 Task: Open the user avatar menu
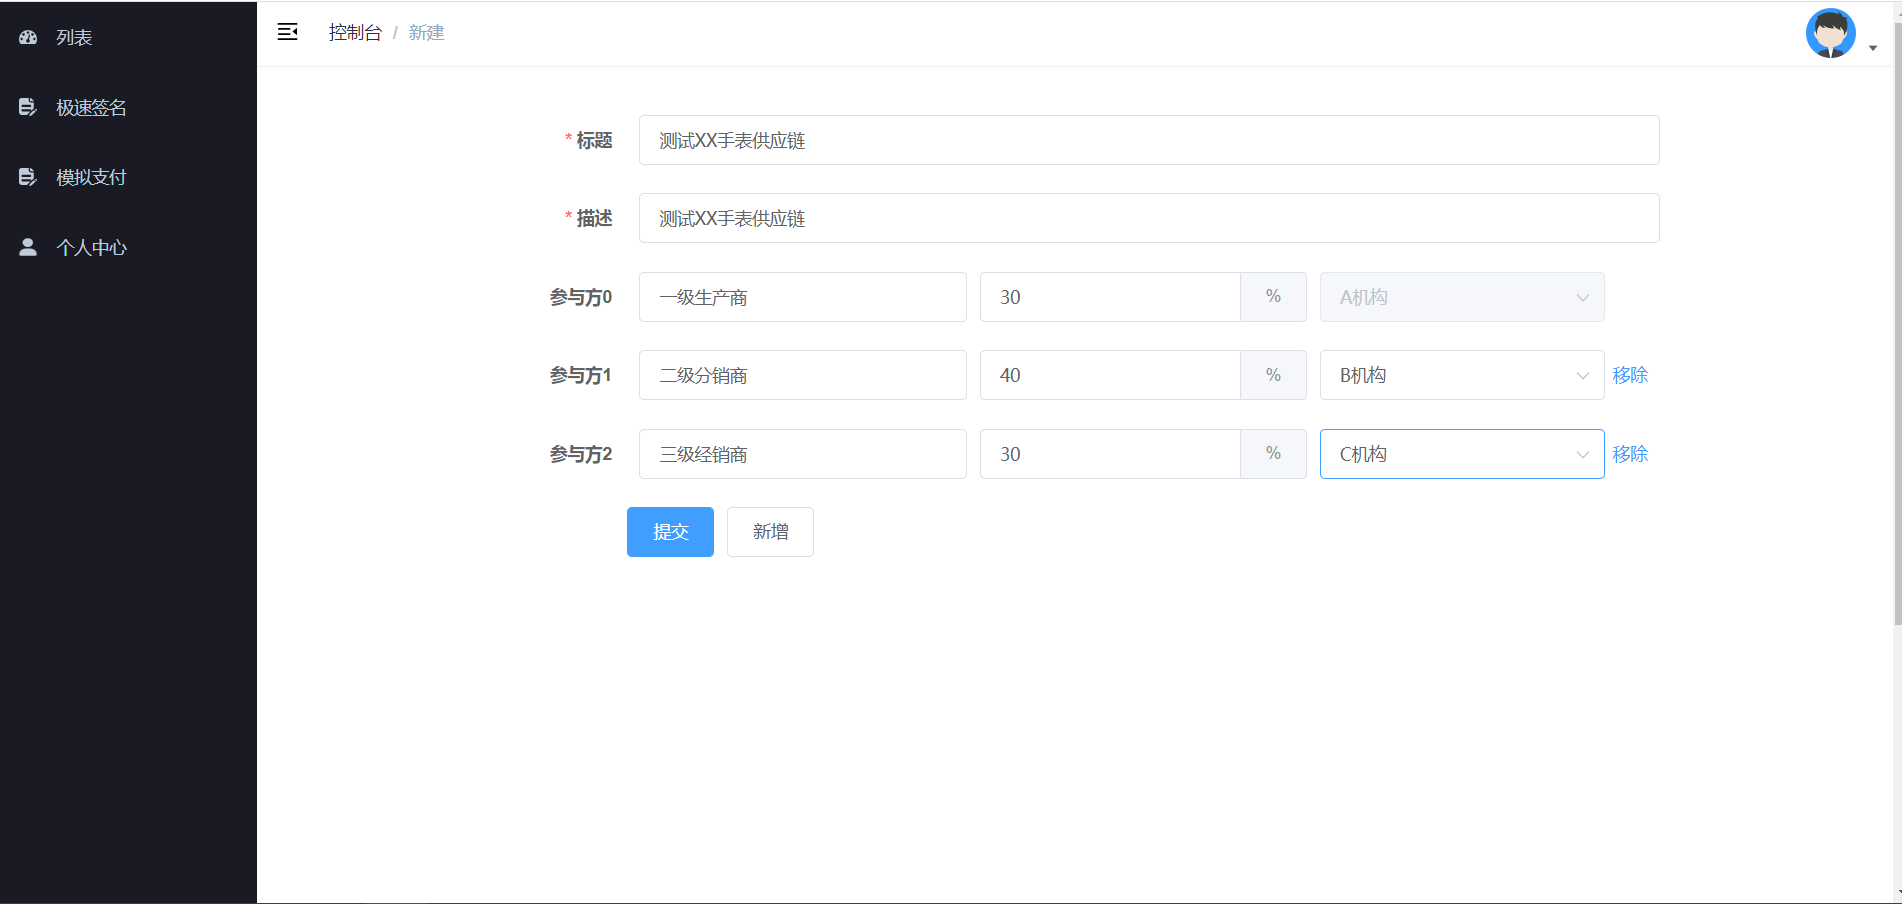coord(1830,33)
